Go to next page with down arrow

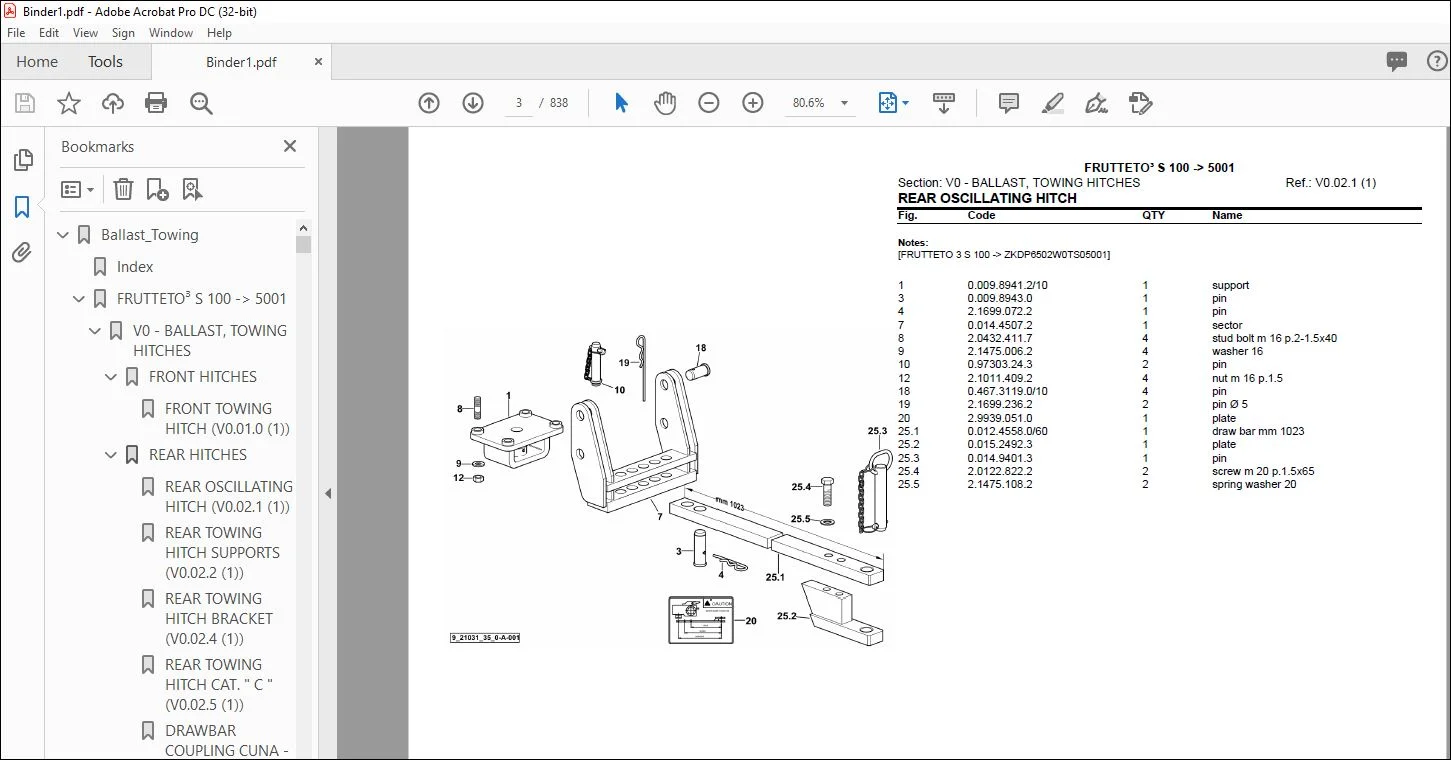[x=473, y=103]
